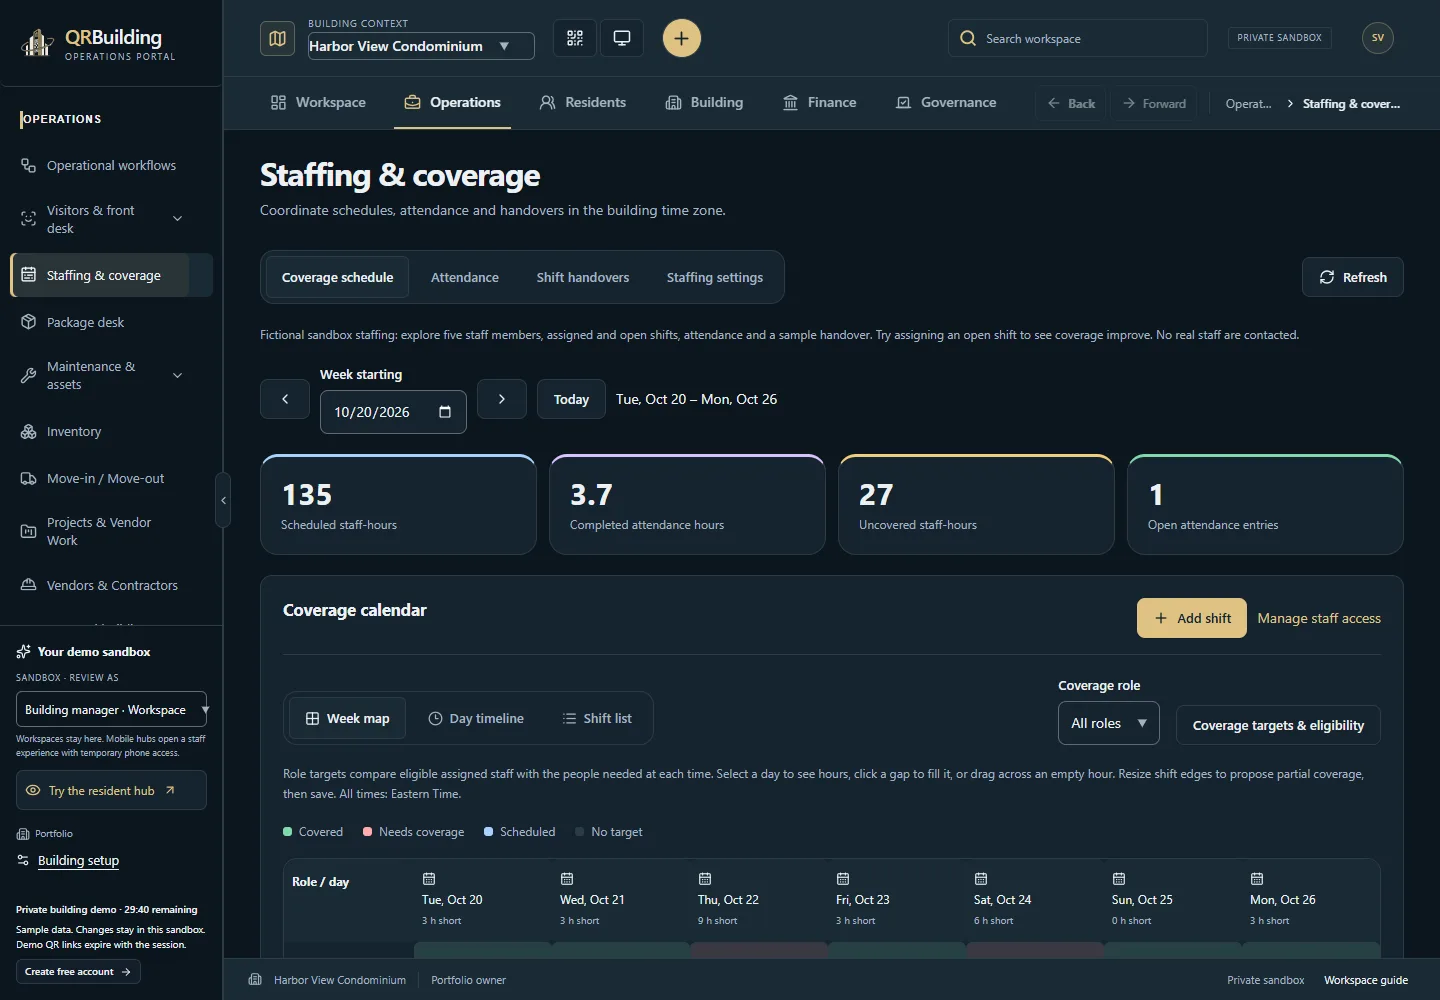Open the Attendance tab

(465, 277)
